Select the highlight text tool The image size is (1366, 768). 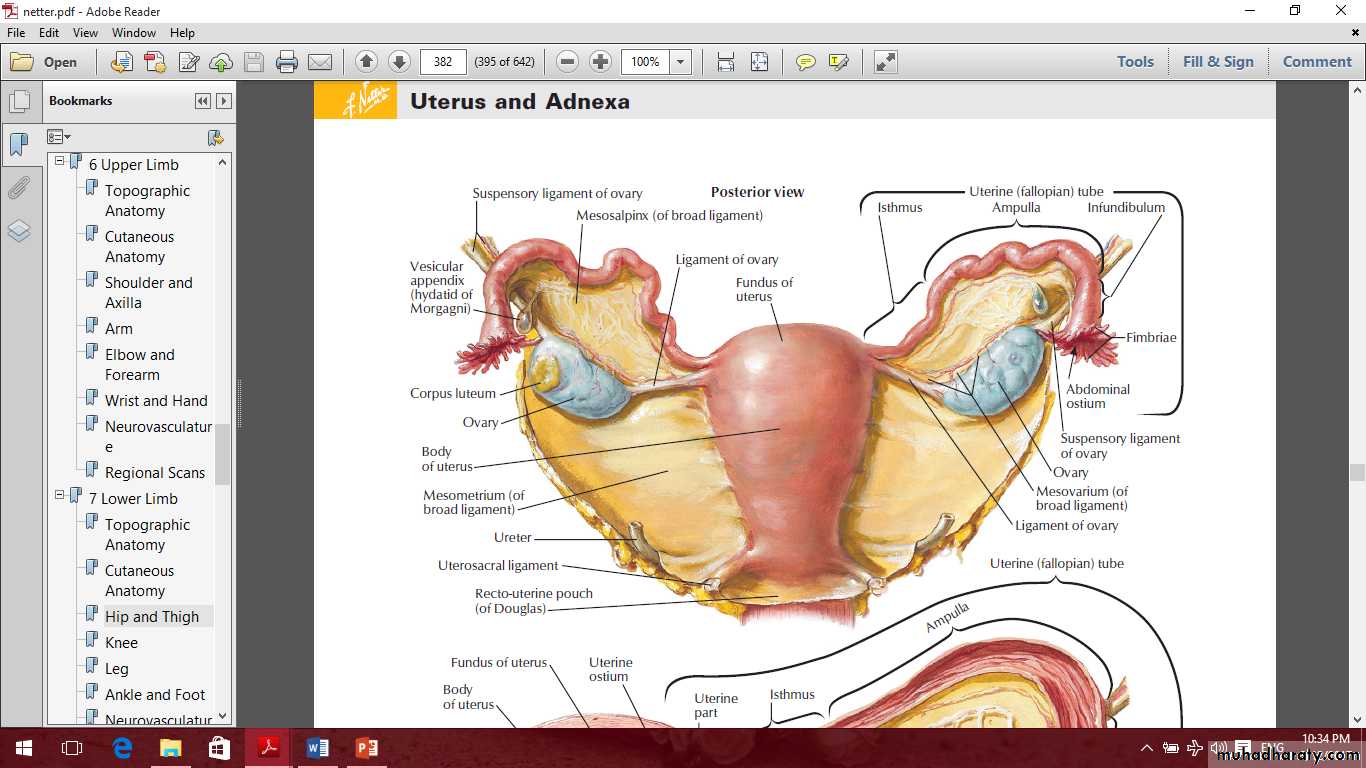(838, 62)
